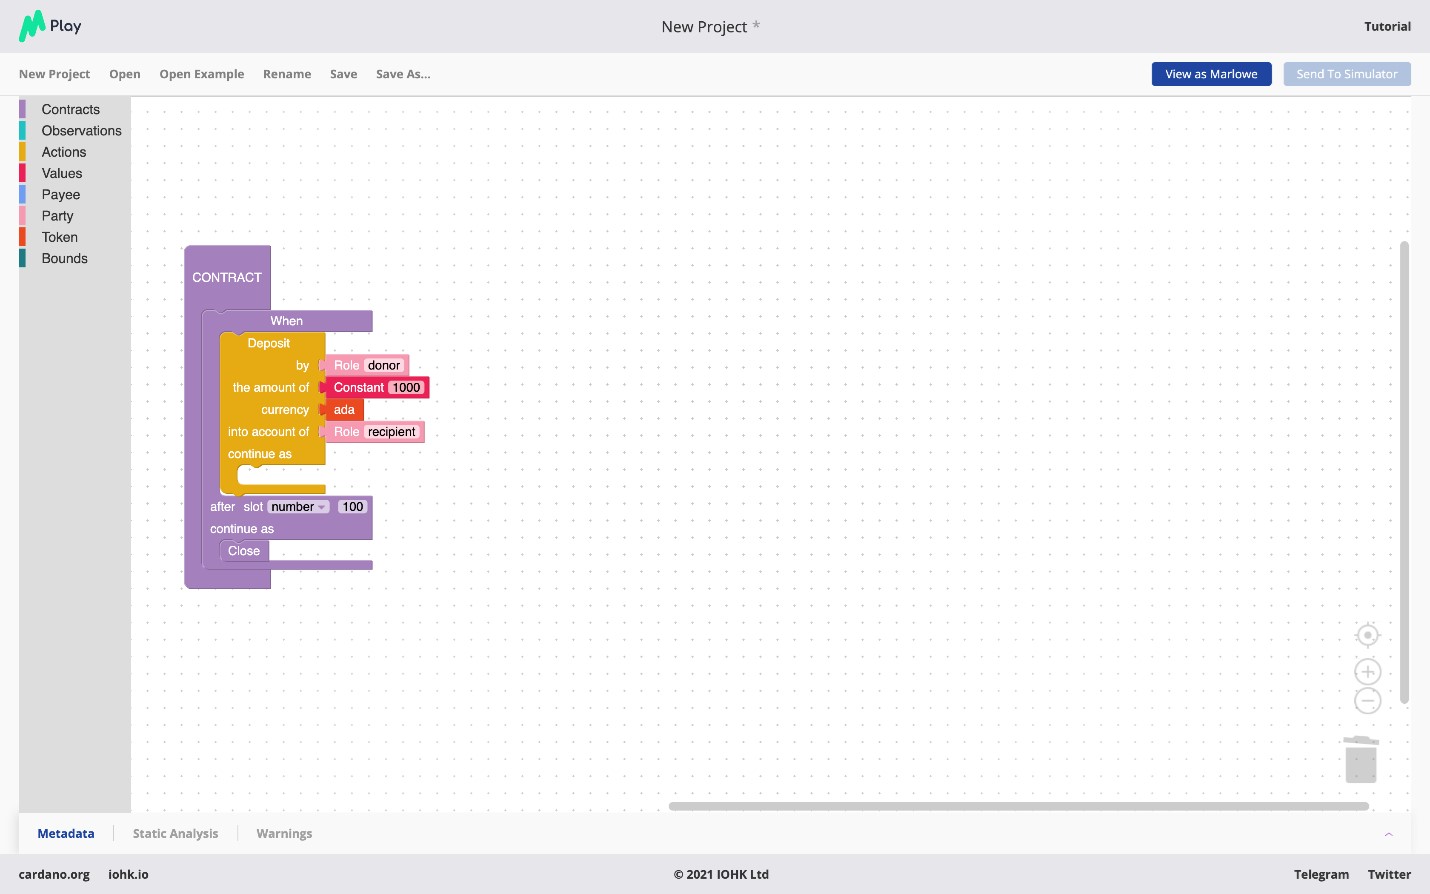Open the Values block category

[x=62, y=173]
